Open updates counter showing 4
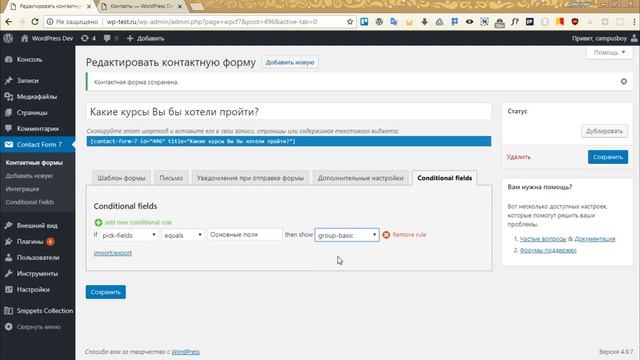Viewport: 640px width, 360px height. (88, 38)
